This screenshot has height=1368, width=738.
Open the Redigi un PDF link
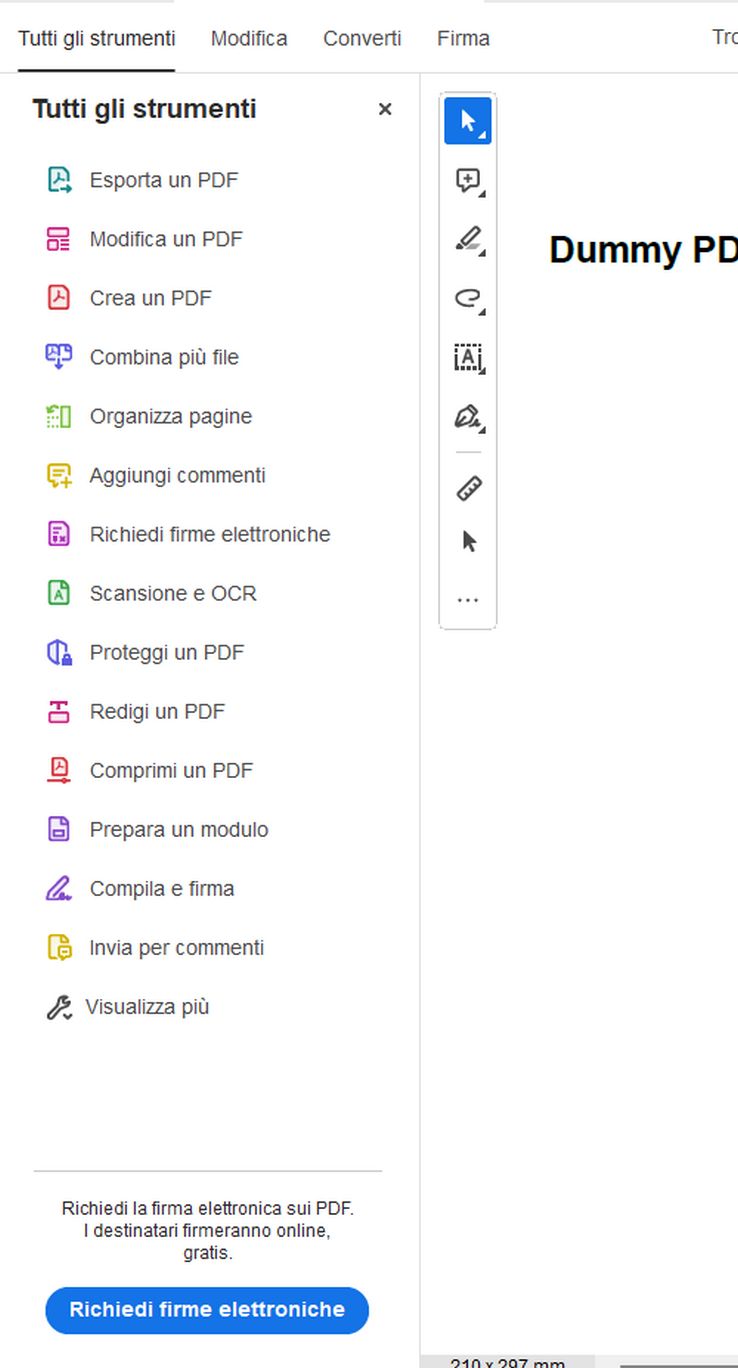coord(157,711)
